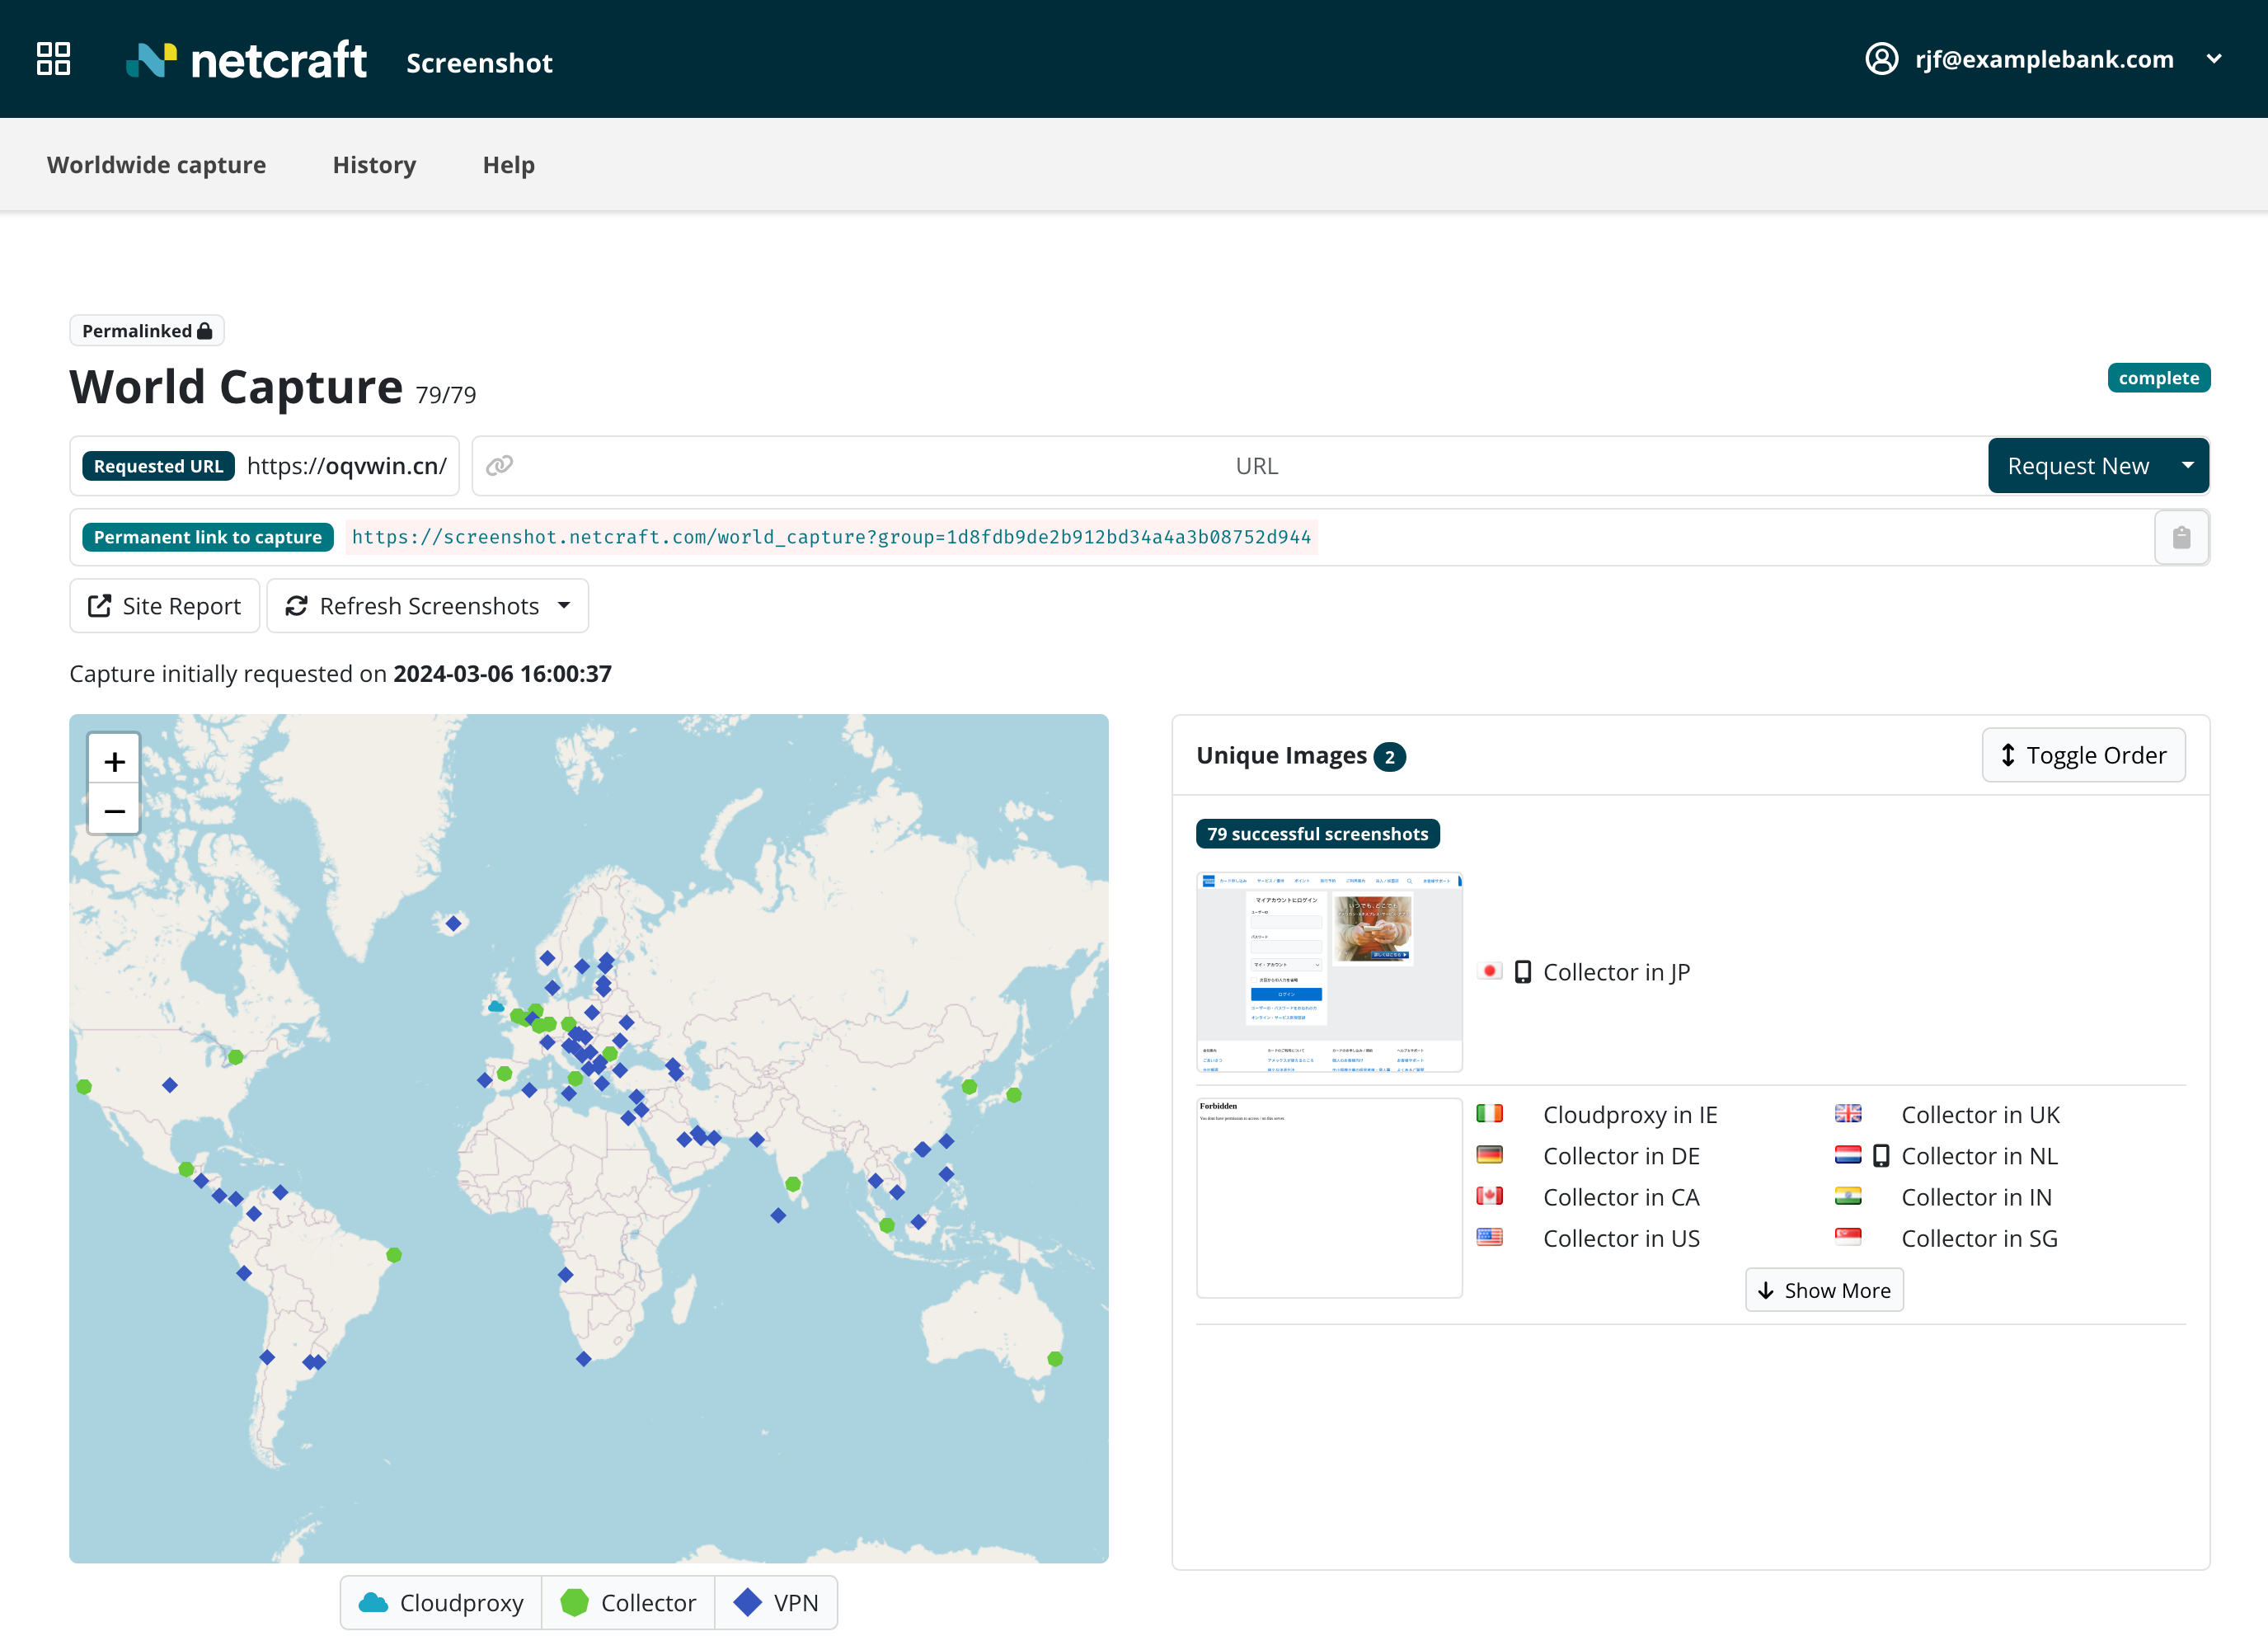Click the clipboard icon to copy the permalink
The image size is (2268, 1650).
tap(2181, 537)
